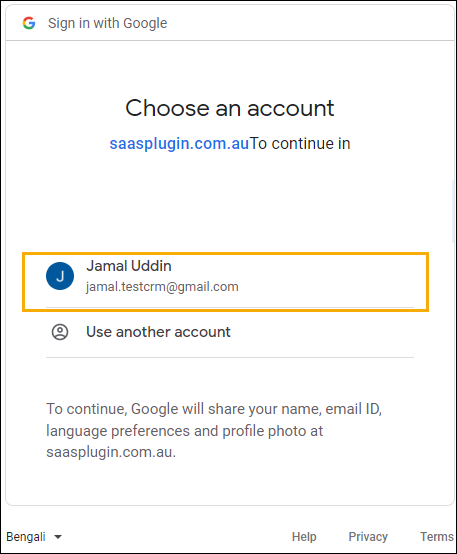Choose the Jamal Uddin account
This screenshot has width=457, height=554.
[x=225, y=282]
